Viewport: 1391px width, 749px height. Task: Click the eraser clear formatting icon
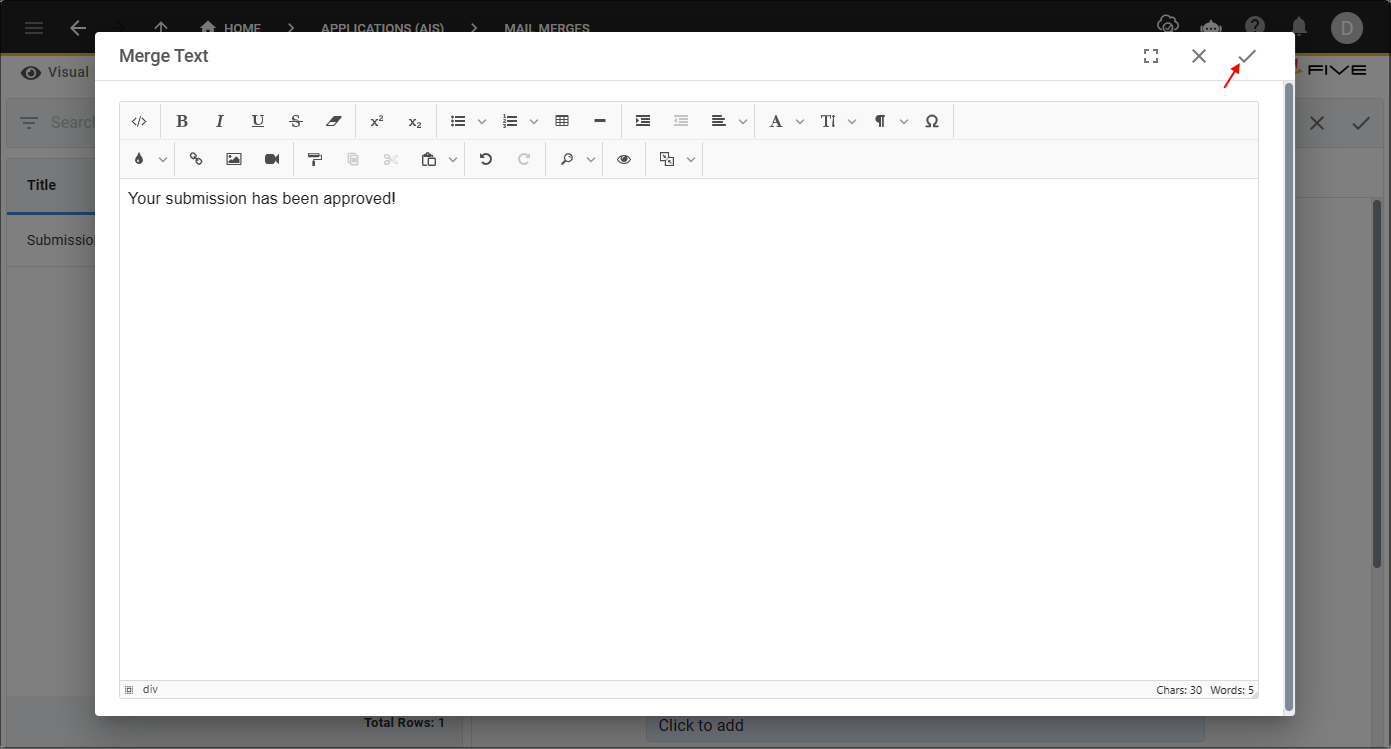[x=334, y=121]
